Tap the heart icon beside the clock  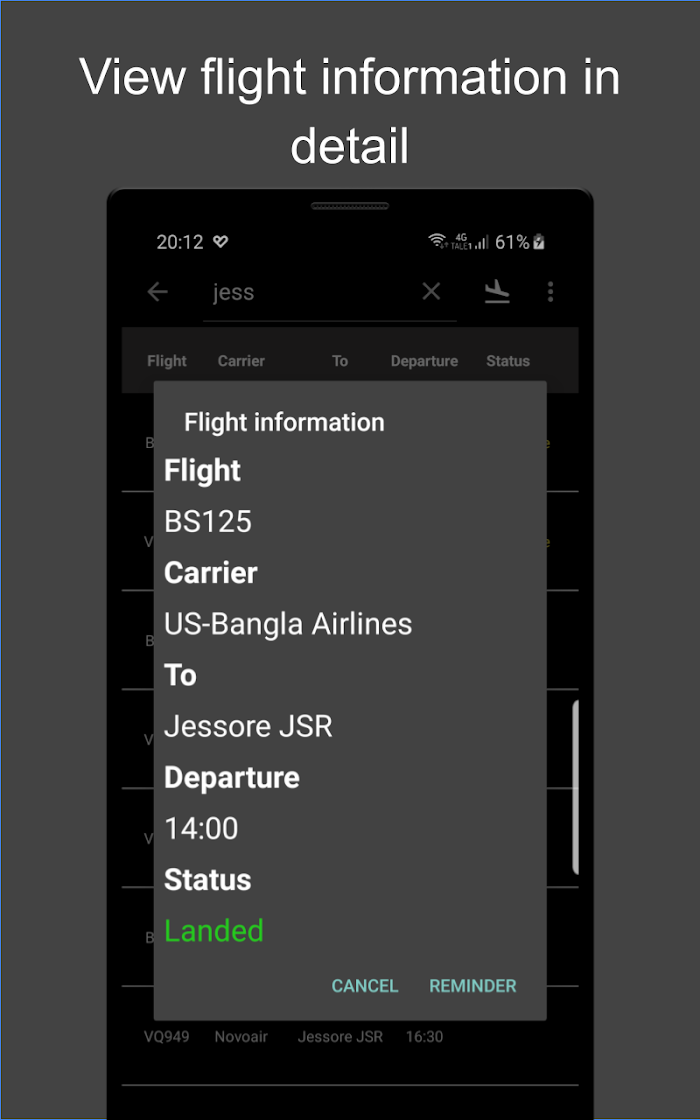[220, 242]
